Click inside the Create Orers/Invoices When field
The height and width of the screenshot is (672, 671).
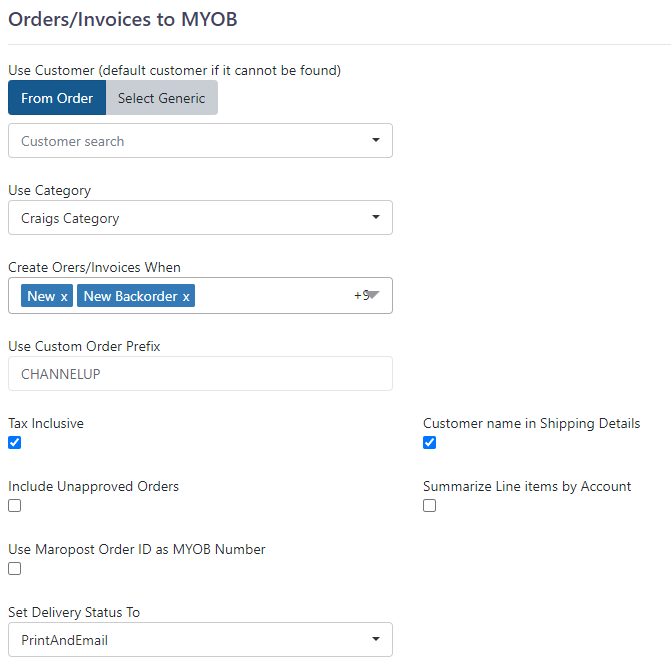click(274, 296)
